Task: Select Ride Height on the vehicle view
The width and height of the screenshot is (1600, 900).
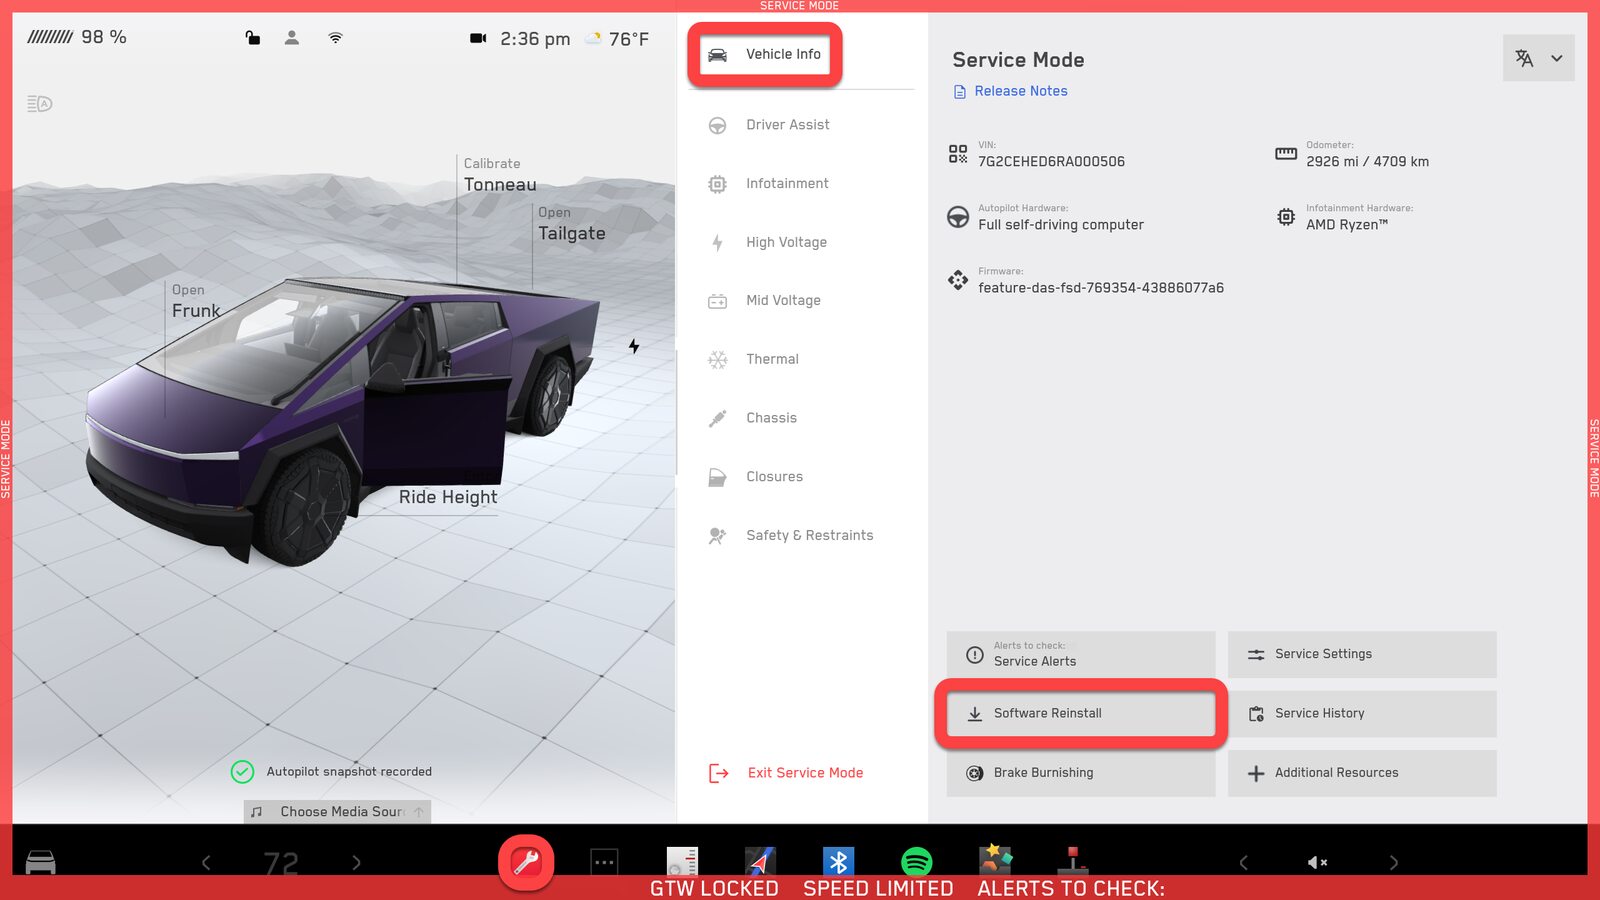Action: tap(448, 497)
